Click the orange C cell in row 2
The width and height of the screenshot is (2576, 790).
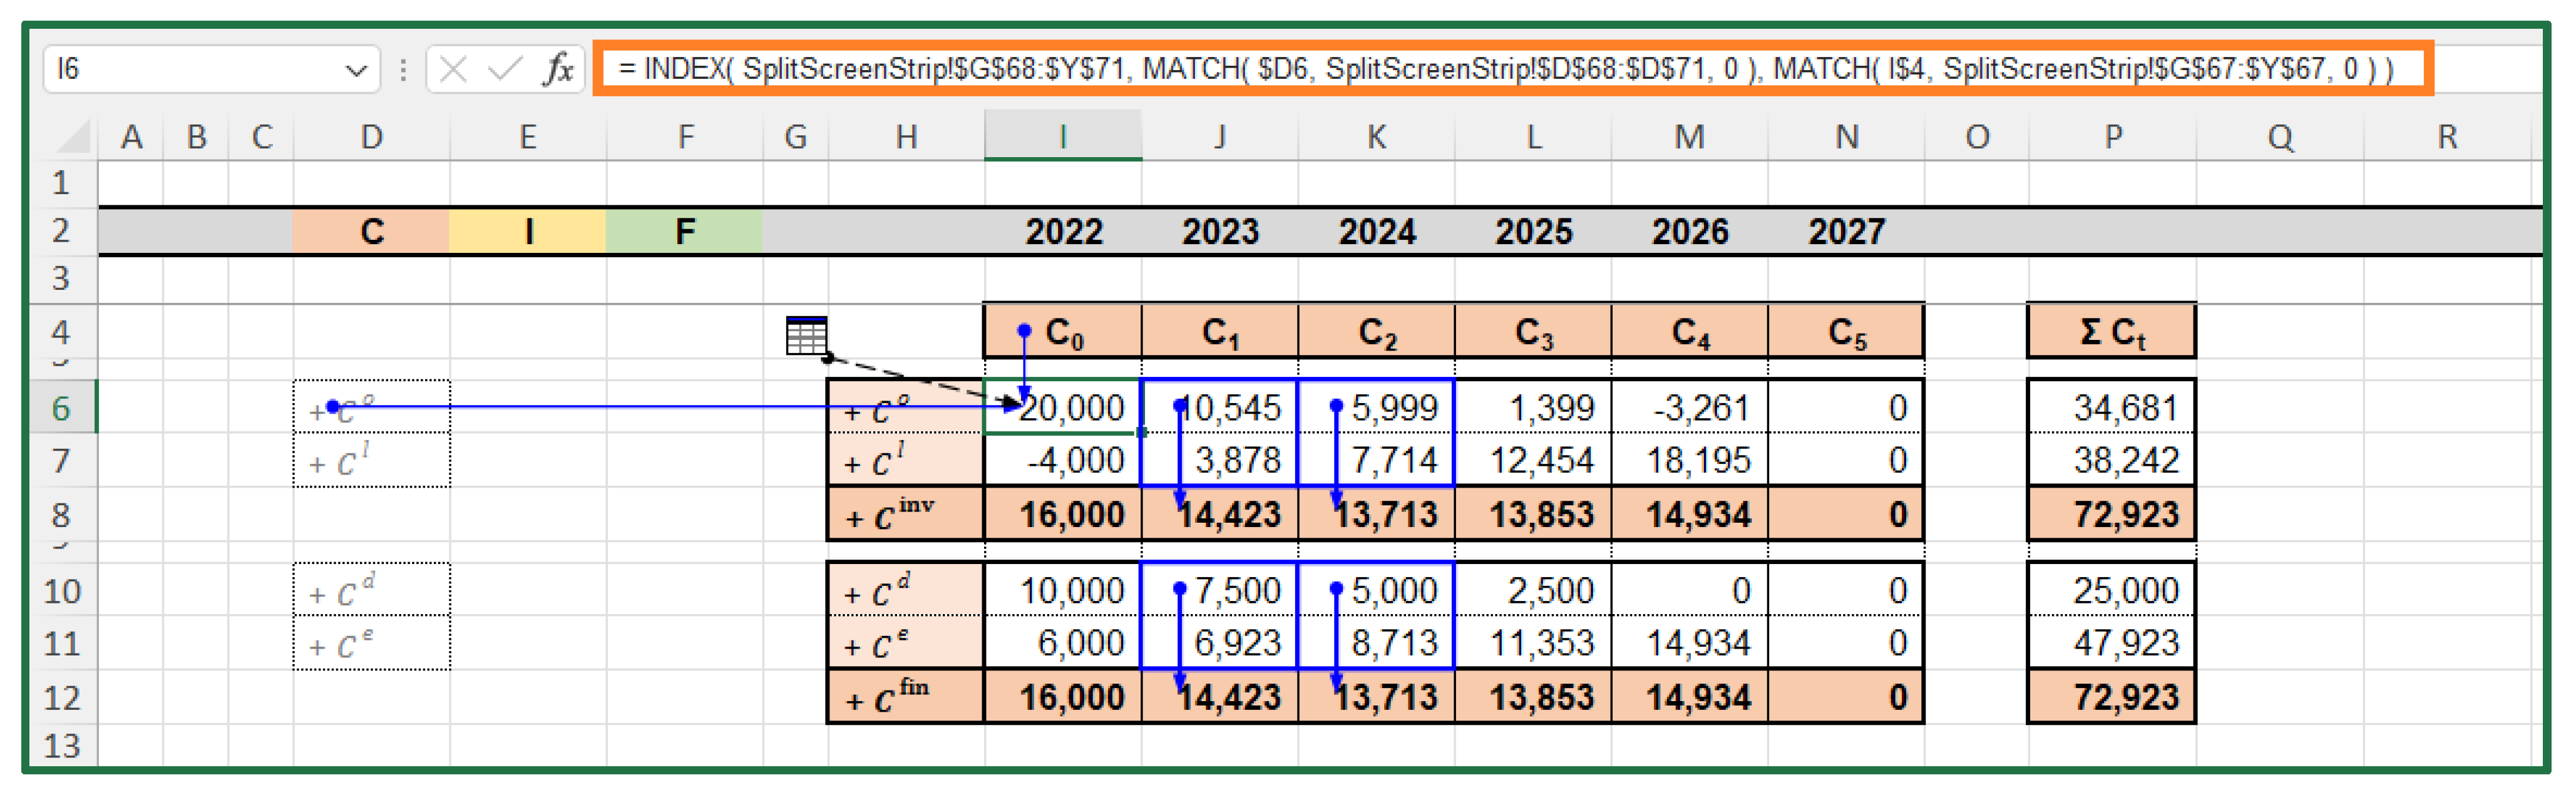pos(371,232)
